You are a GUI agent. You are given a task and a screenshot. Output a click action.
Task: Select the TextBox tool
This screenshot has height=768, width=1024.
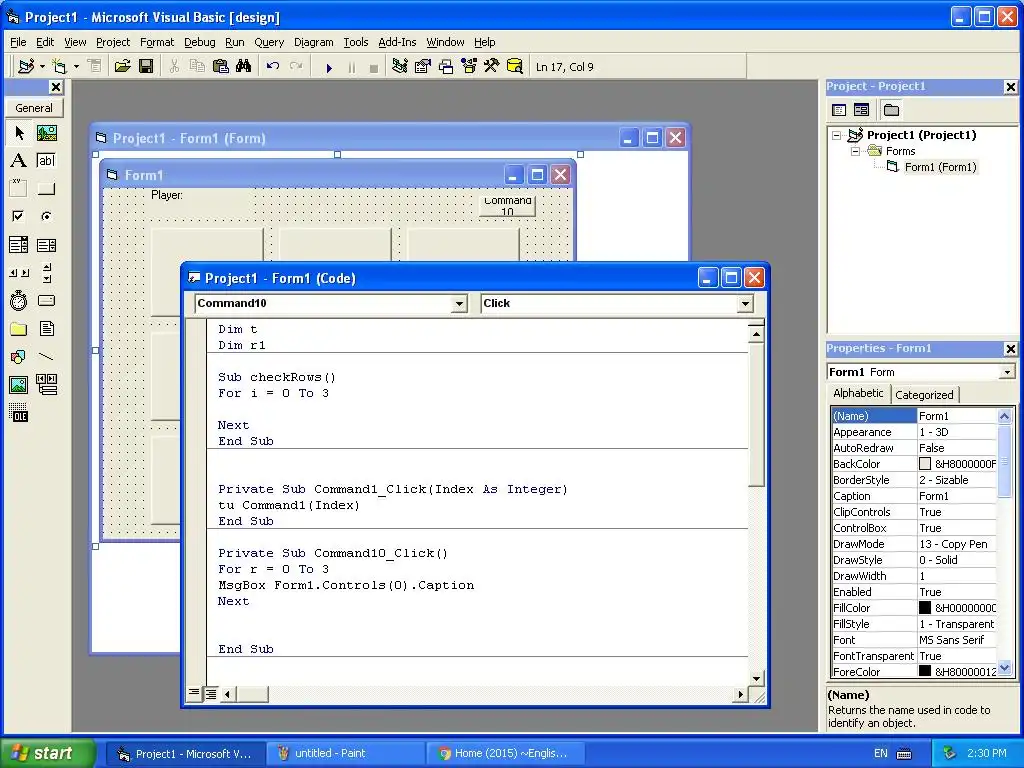(x=46, y=161)
